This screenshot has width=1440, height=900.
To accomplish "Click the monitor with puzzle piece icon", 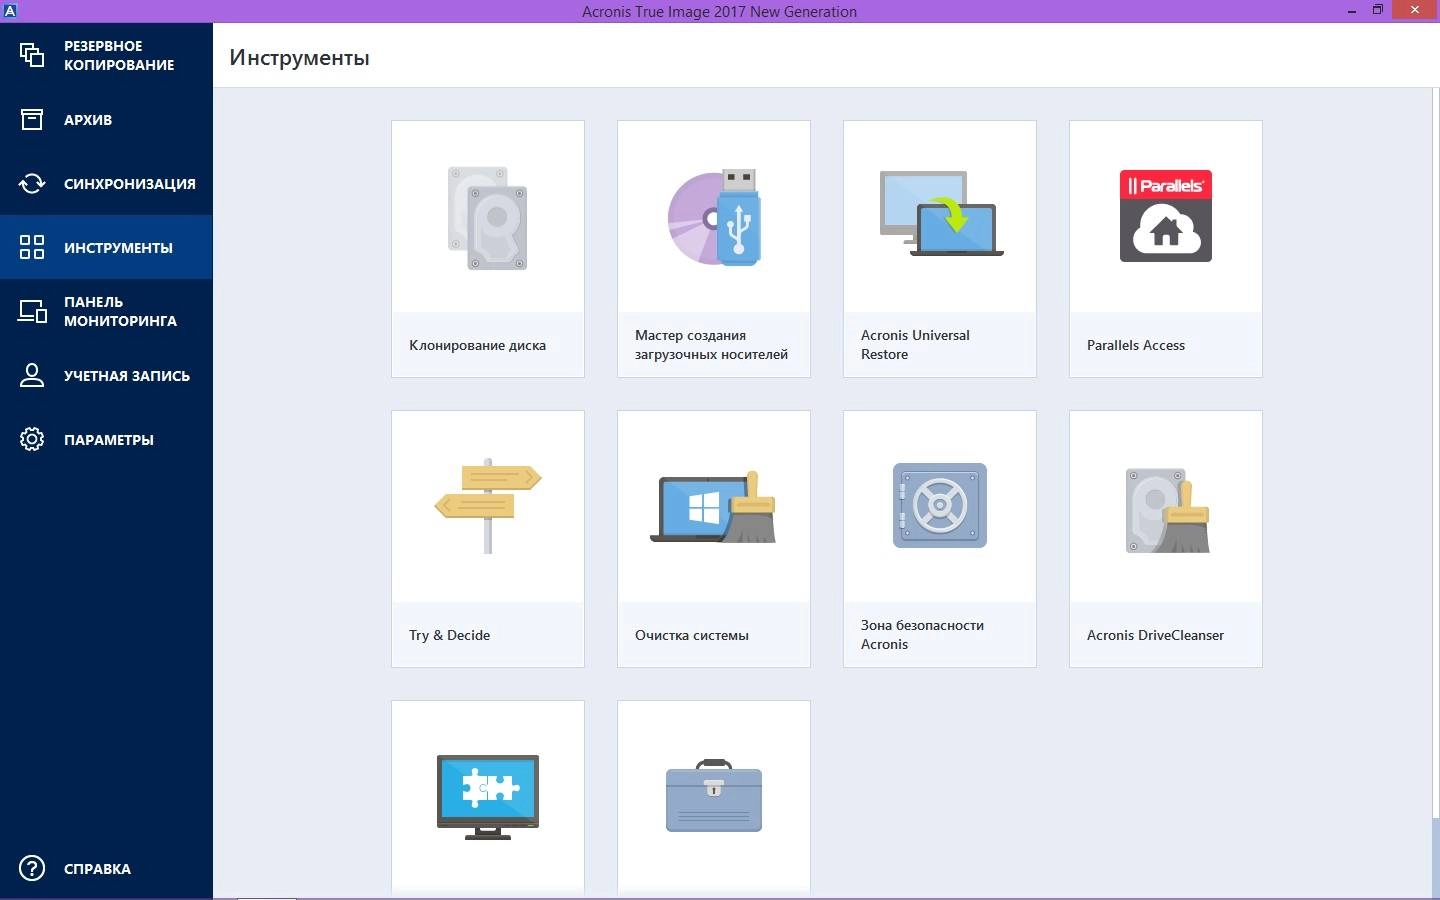I will click(x=488, y=797).
